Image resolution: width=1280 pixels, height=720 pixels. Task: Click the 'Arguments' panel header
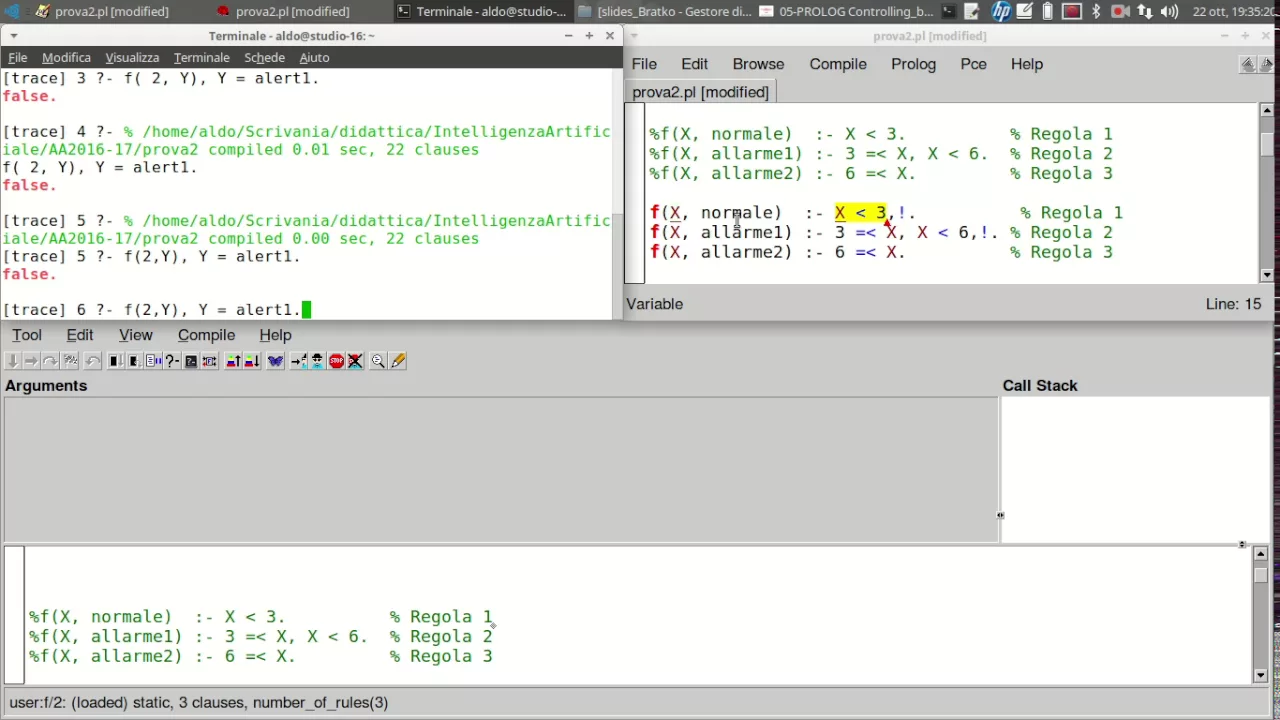click(x=46, y=386)
